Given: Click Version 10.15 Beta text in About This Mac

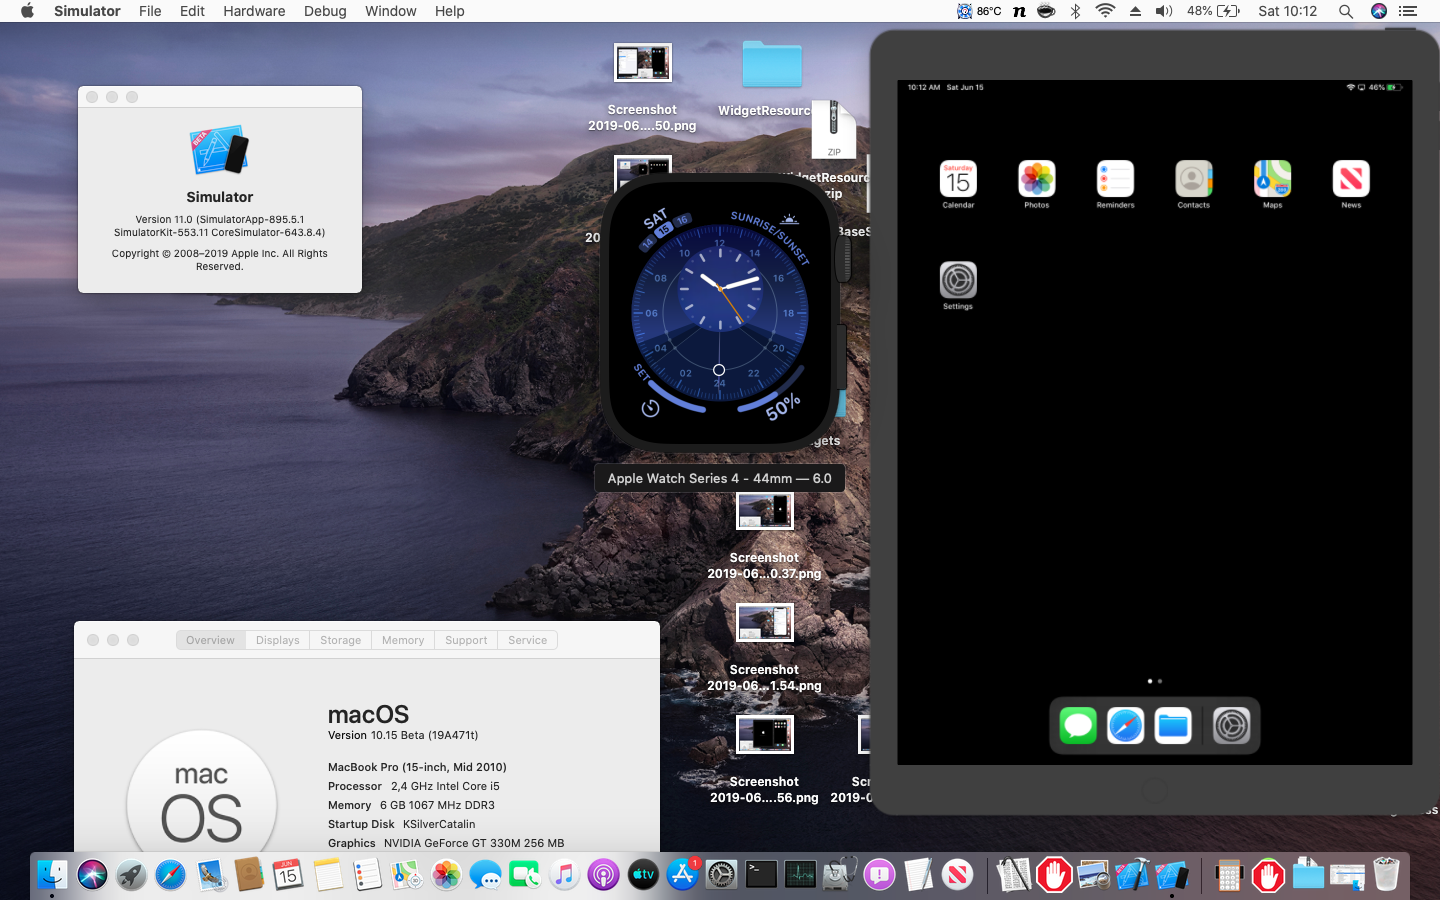Looking at the screenshot, I should pyautogui.click(x=403, y=735).
